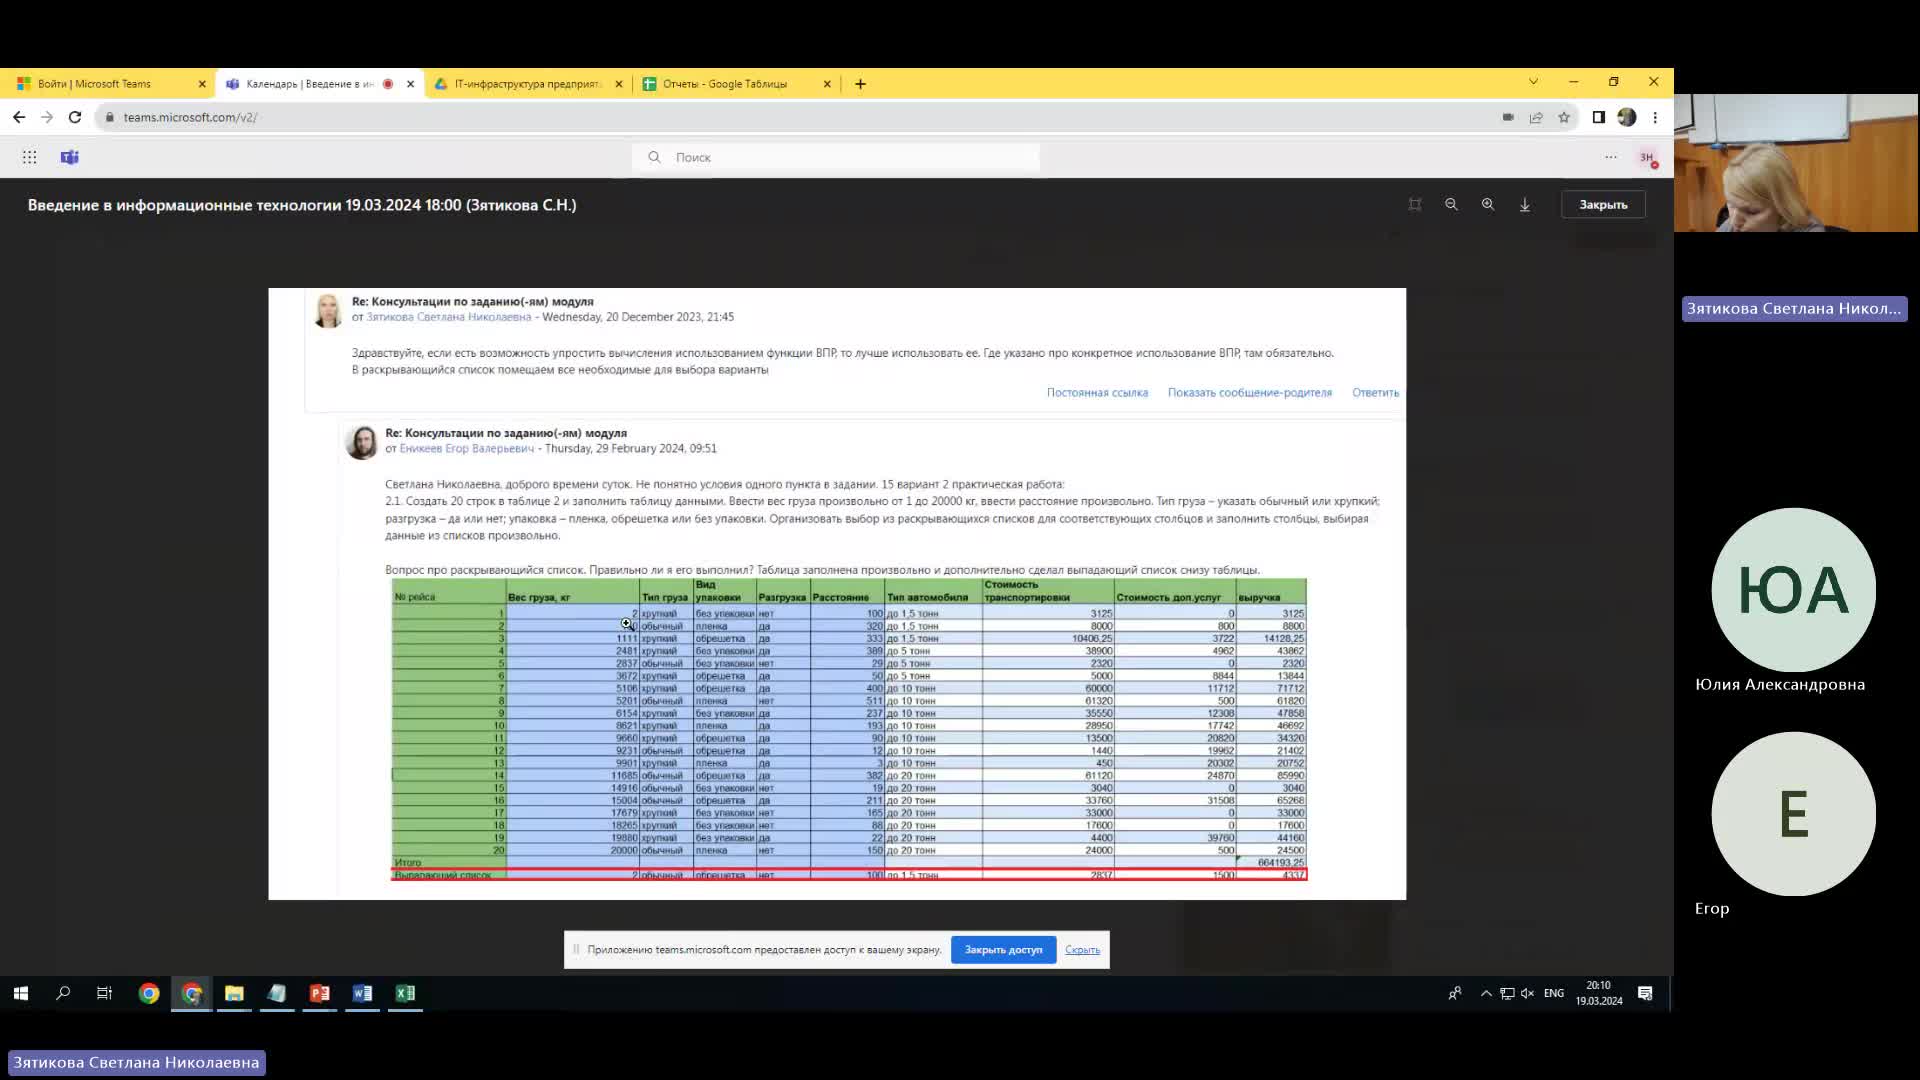Open the IT-инфраструктура предприятия tab
Viewport: 1920px width, 1080px height.
click(x=527, y=84)
